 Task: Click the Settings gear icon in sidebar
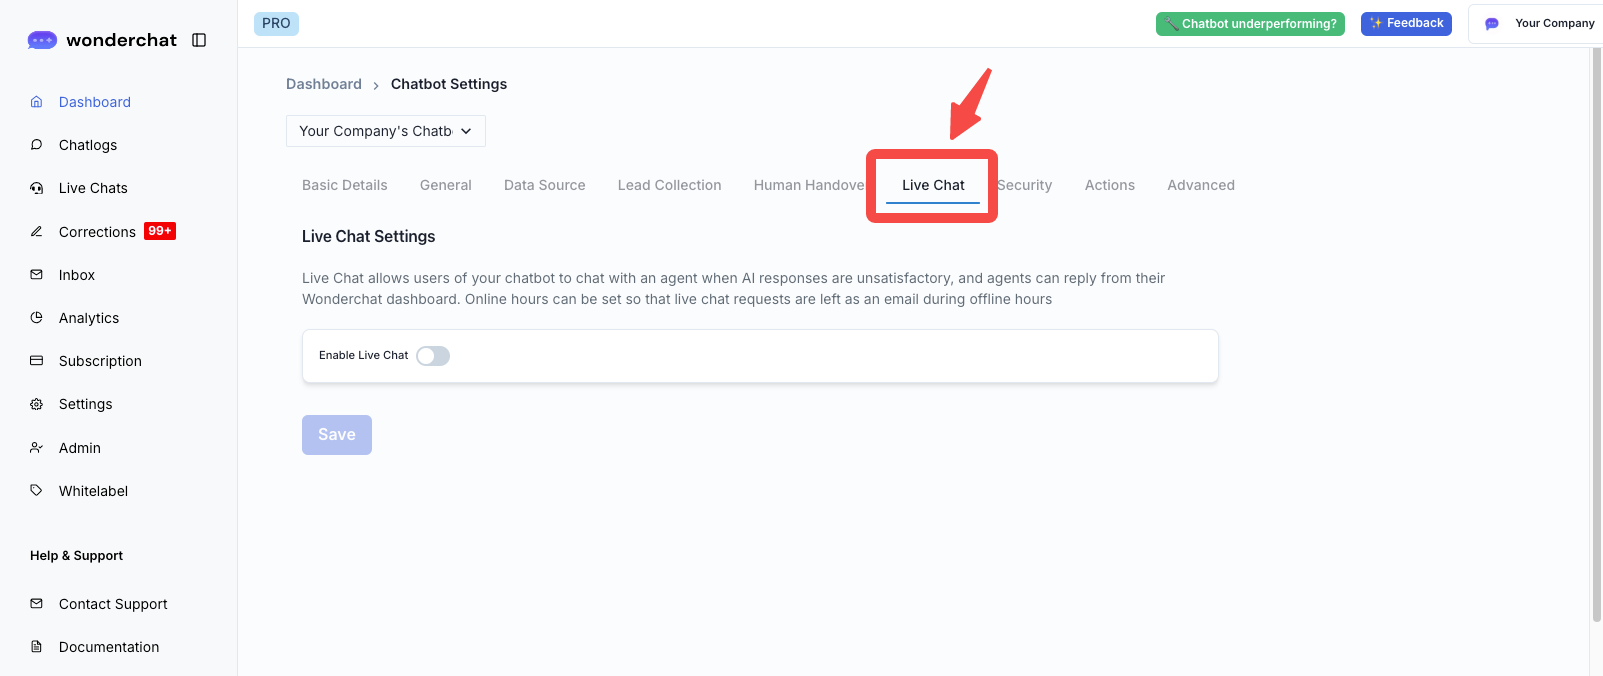[x=37, y=404]
